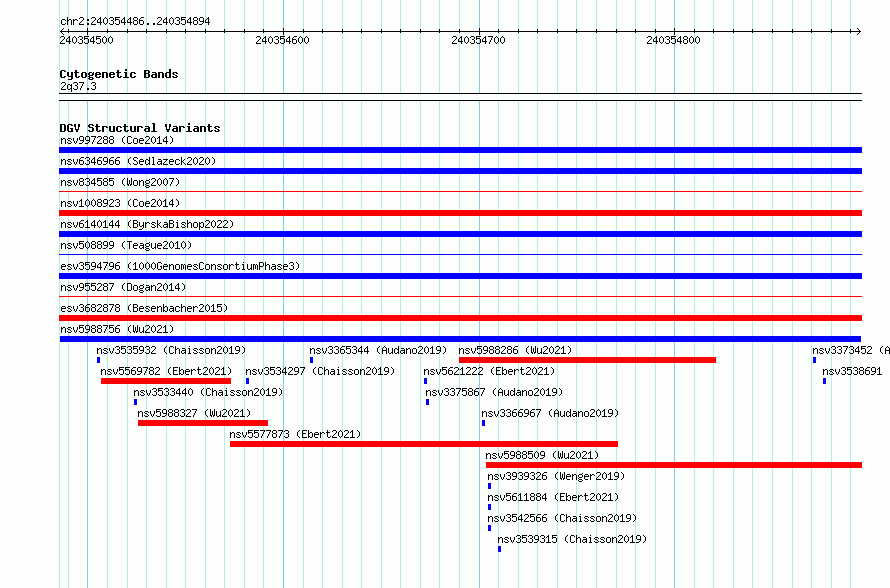Click ruler position 240354500
Image resolution: width=890 pixels, height=588 pixels.
pyautogui.click(x=86, y=40)
